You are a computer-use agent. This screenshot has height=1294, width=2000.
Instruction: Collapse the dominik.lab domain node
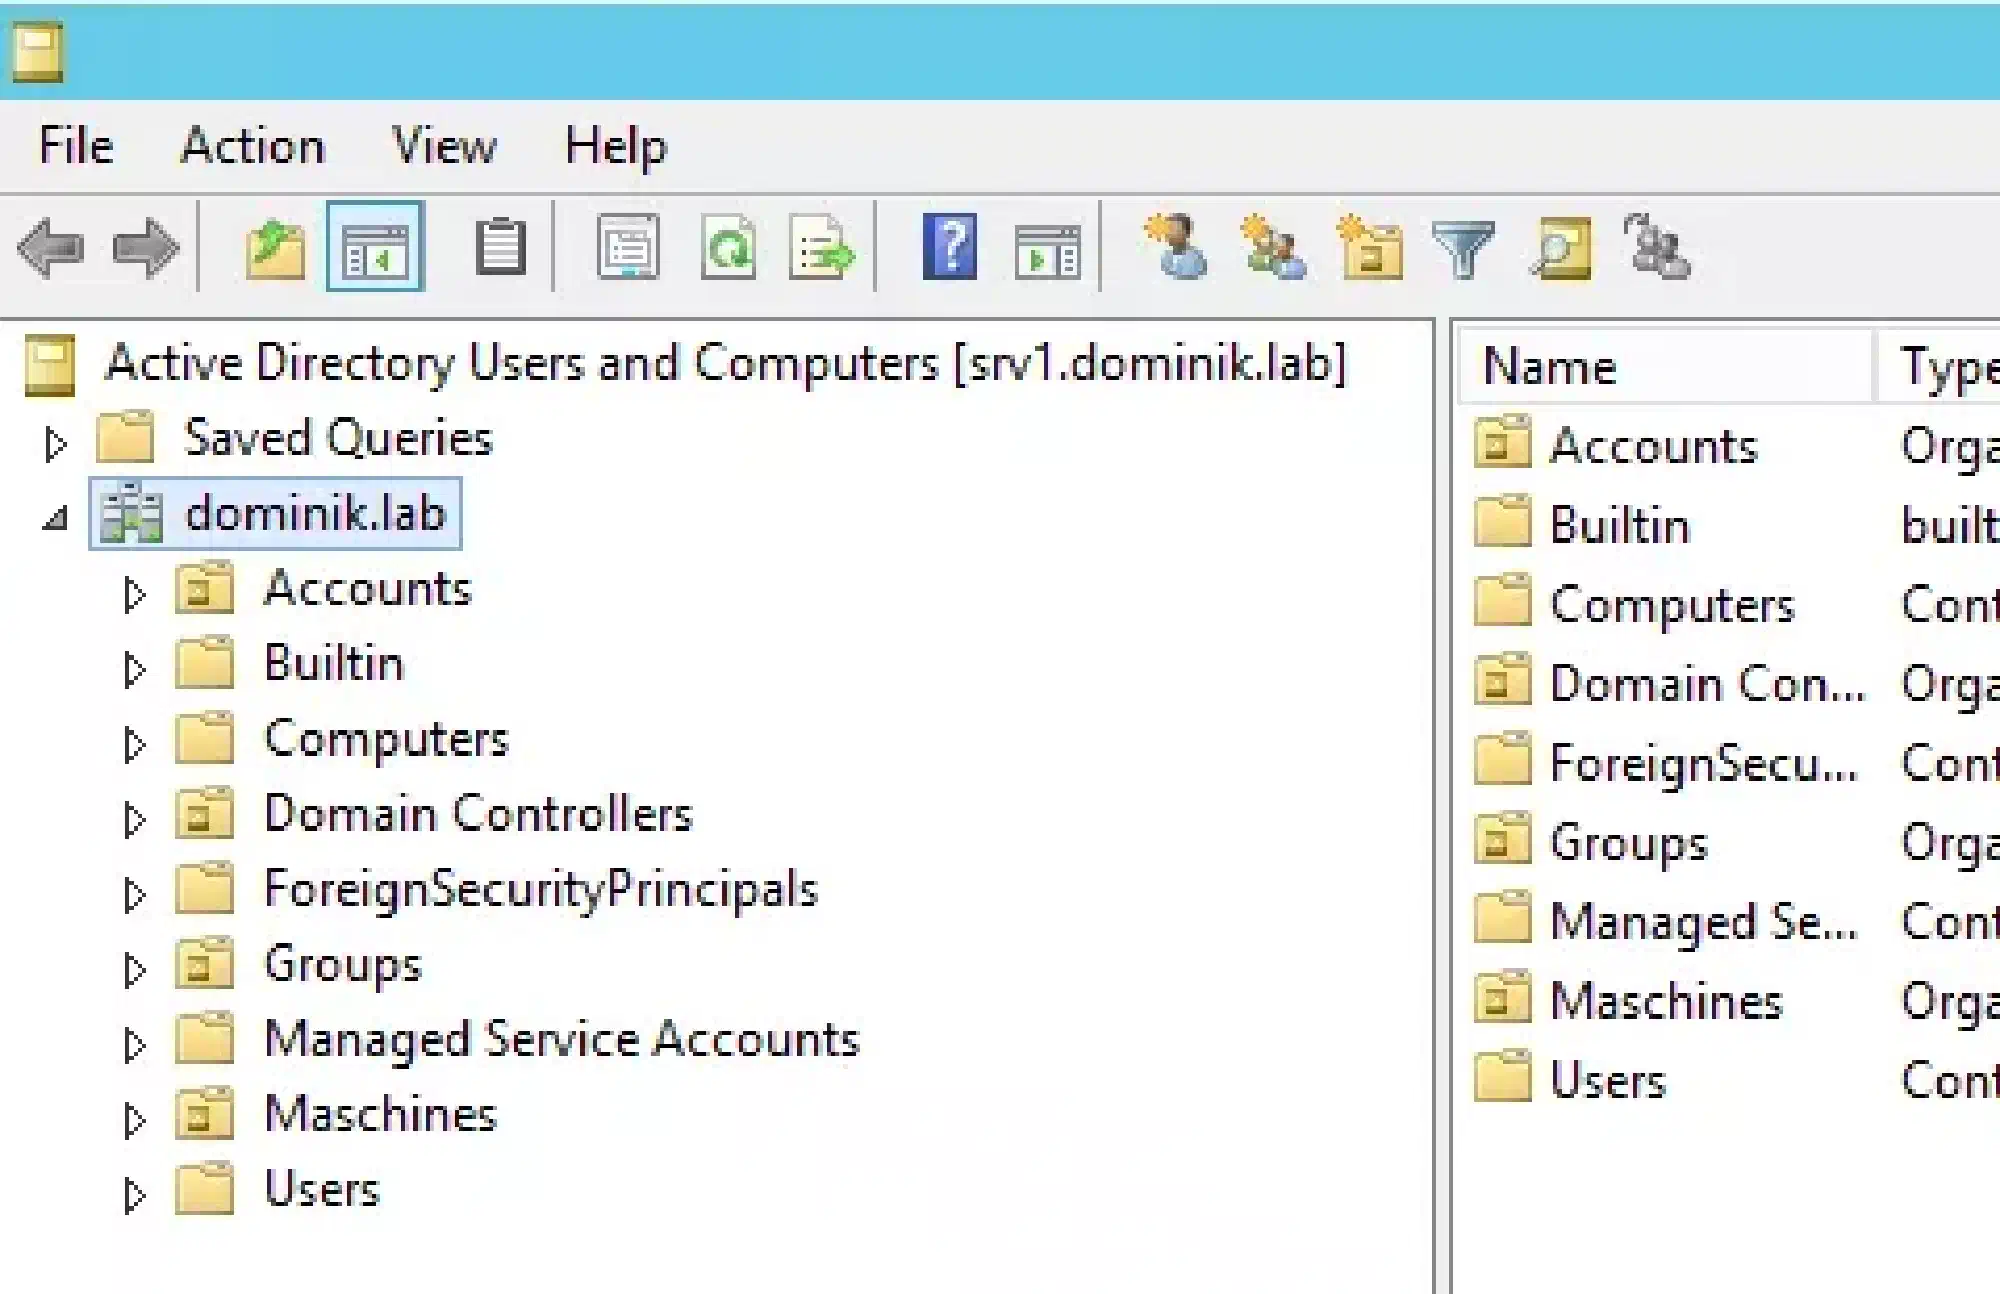click(x=56, y=518)
